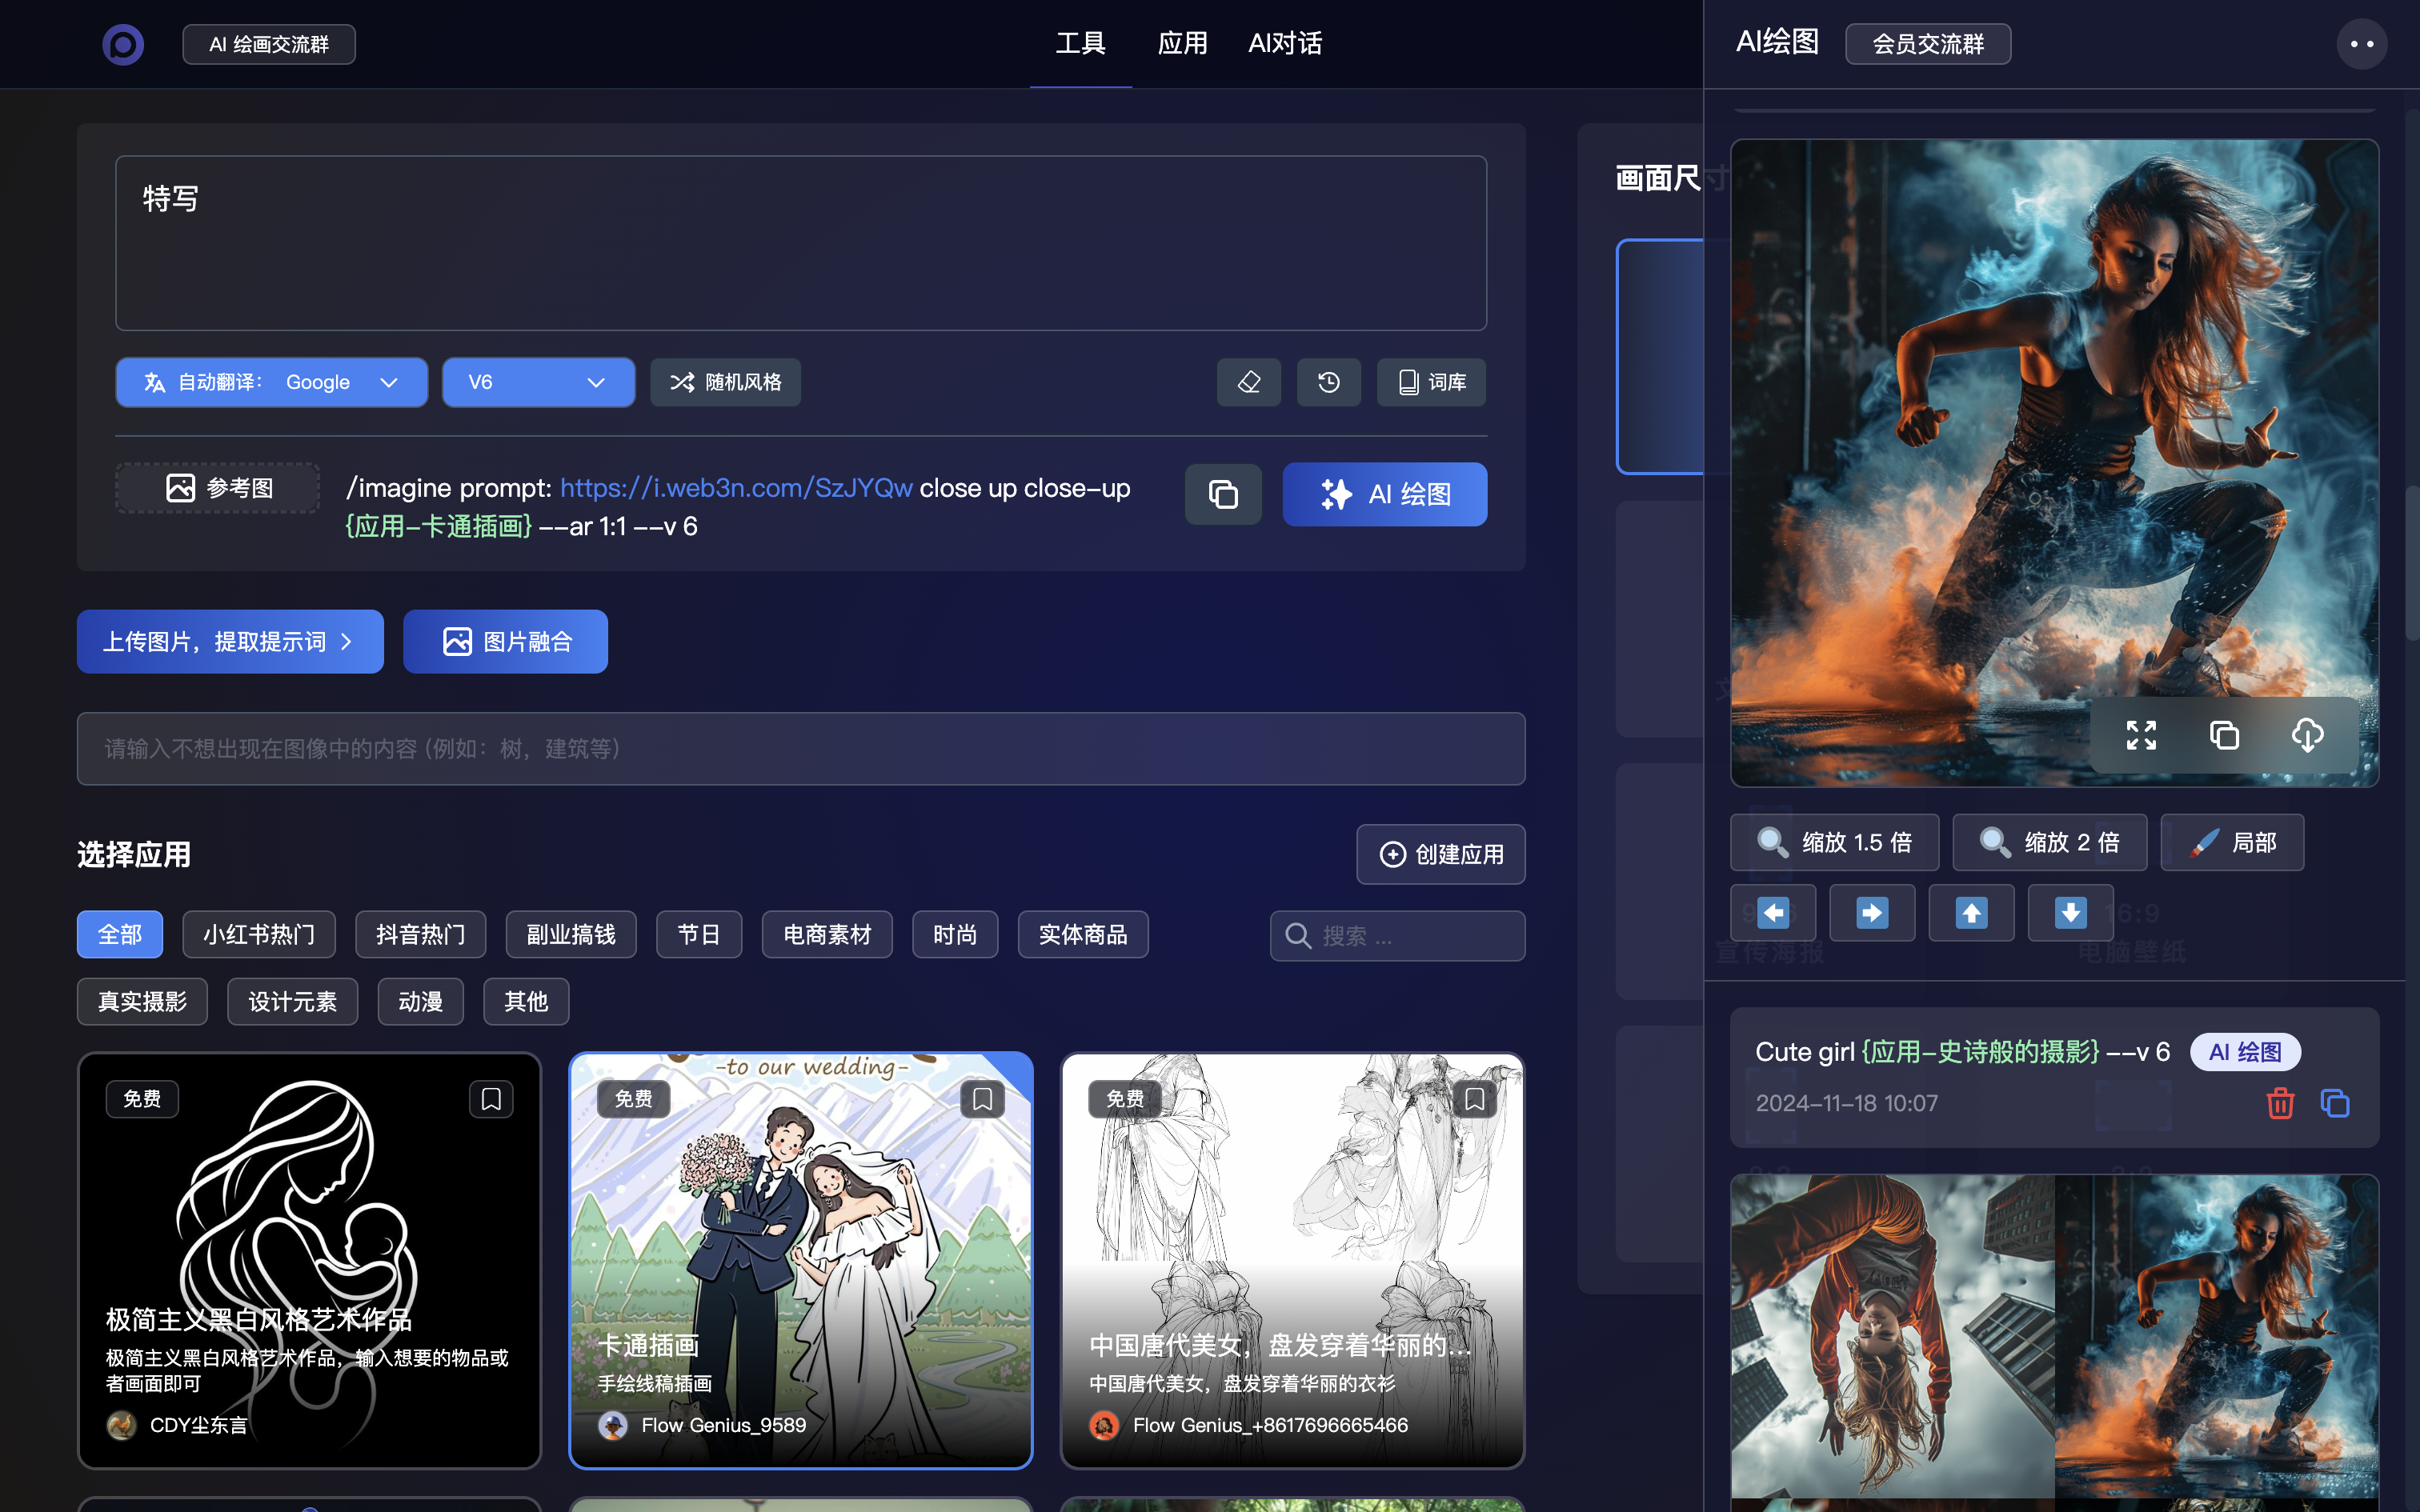The image size is (2420, 1512).
Task: Open the 自动翻译 Google dropdown
Action: coord(271,382)
